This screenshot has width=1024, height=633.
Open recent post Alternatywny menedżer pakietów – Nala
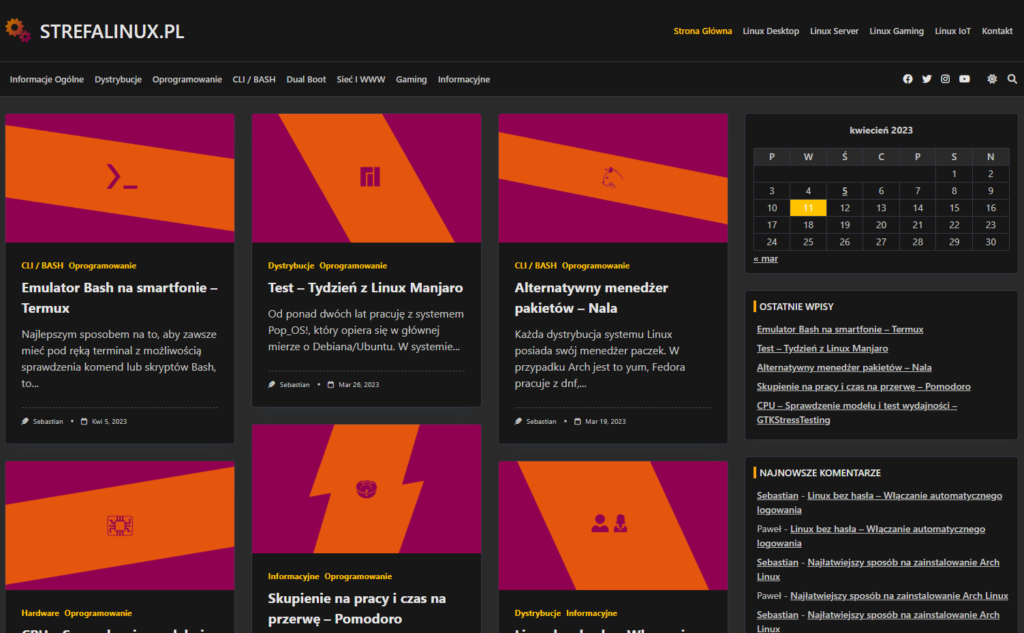click(x=844, y=367)
